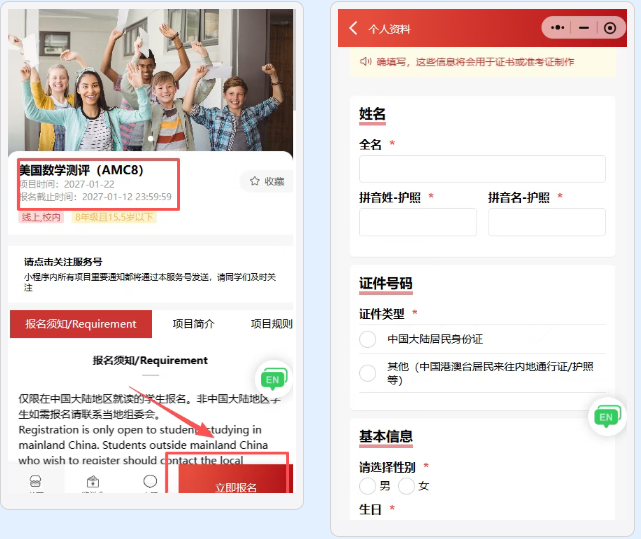Open the three-dot mini program menu
This screenshot has width=641, height=539.
click(557, 28)
